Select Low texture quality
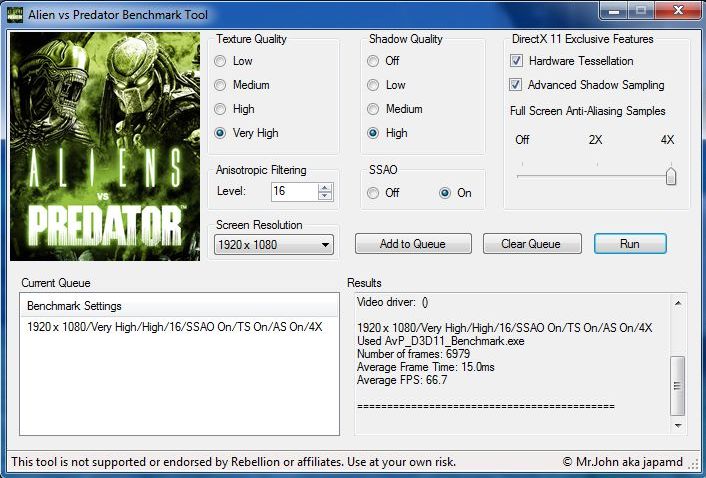Image resolution: width=706 pixels, height=478 pixels. [220, 61]
